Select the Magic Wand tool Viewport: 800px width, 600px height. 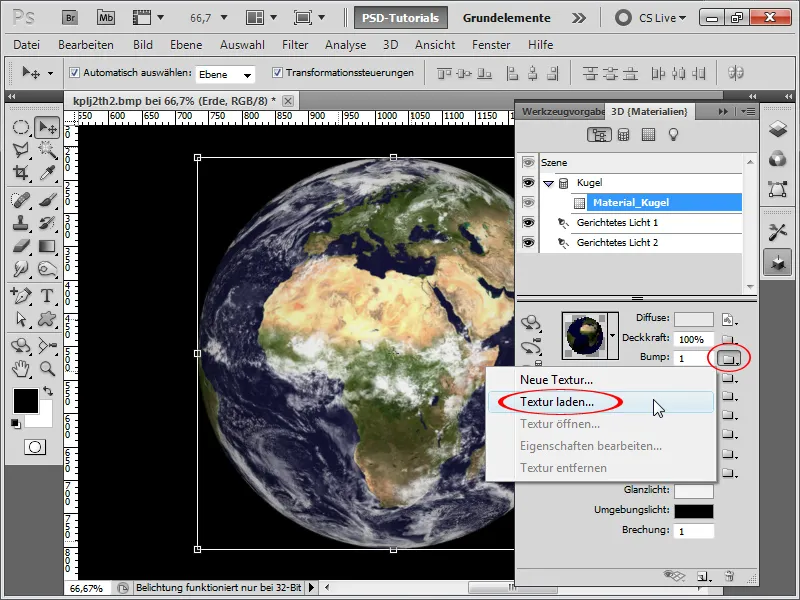click(x=47, y=150)
